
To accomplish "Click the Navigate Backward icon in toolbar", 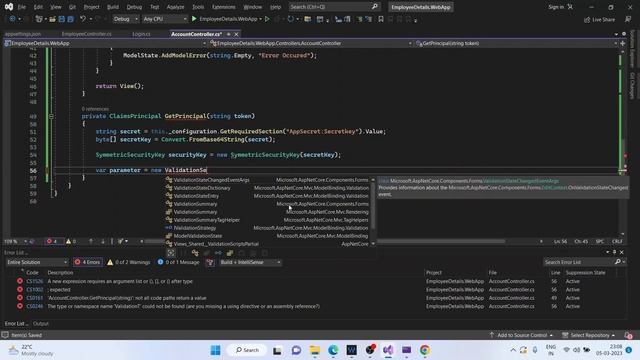I will click(12, 19).
